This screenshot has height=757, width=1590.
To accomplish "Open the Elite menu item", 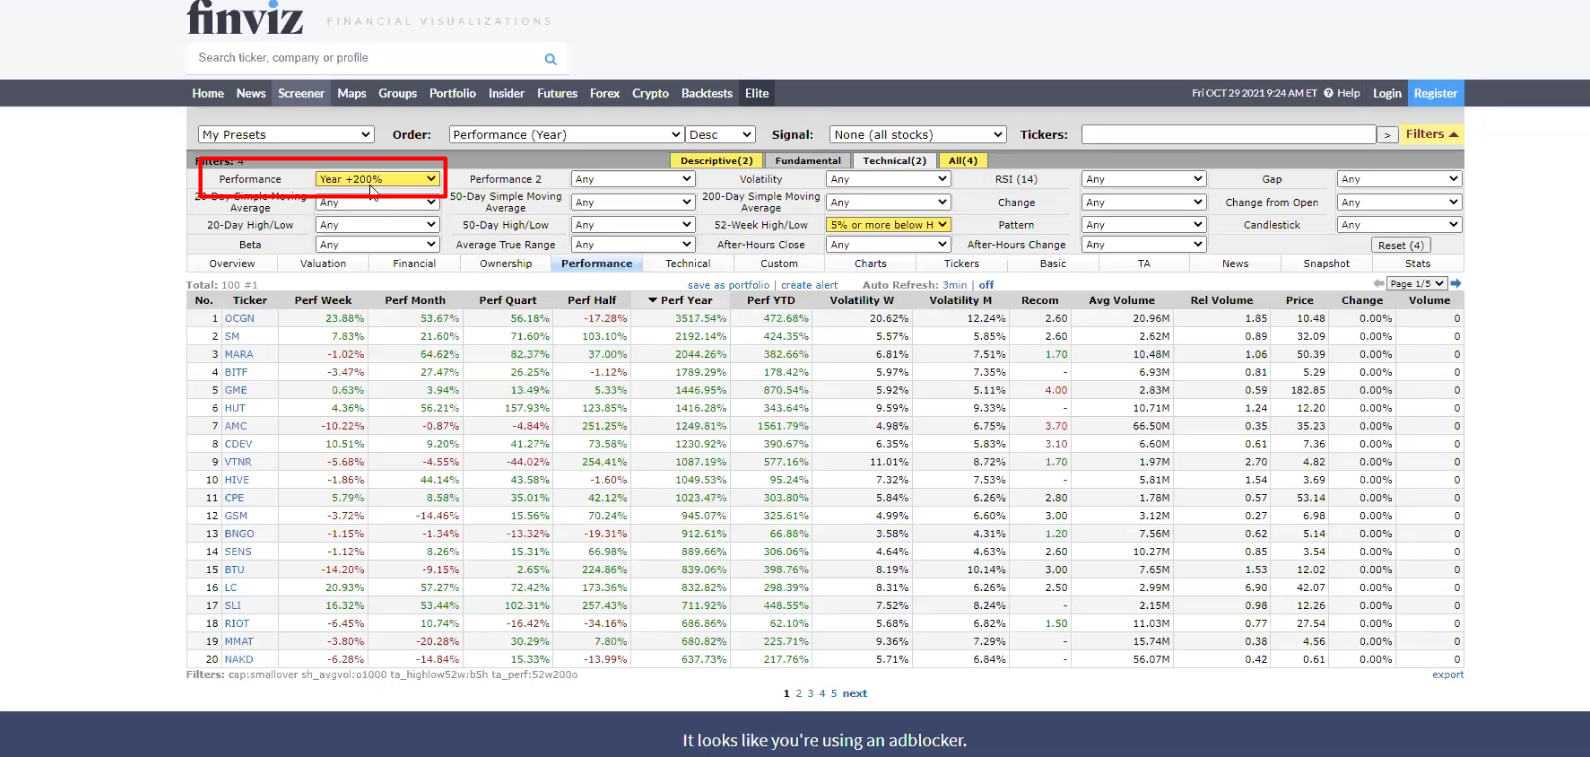I will click(x=757, y=93).
